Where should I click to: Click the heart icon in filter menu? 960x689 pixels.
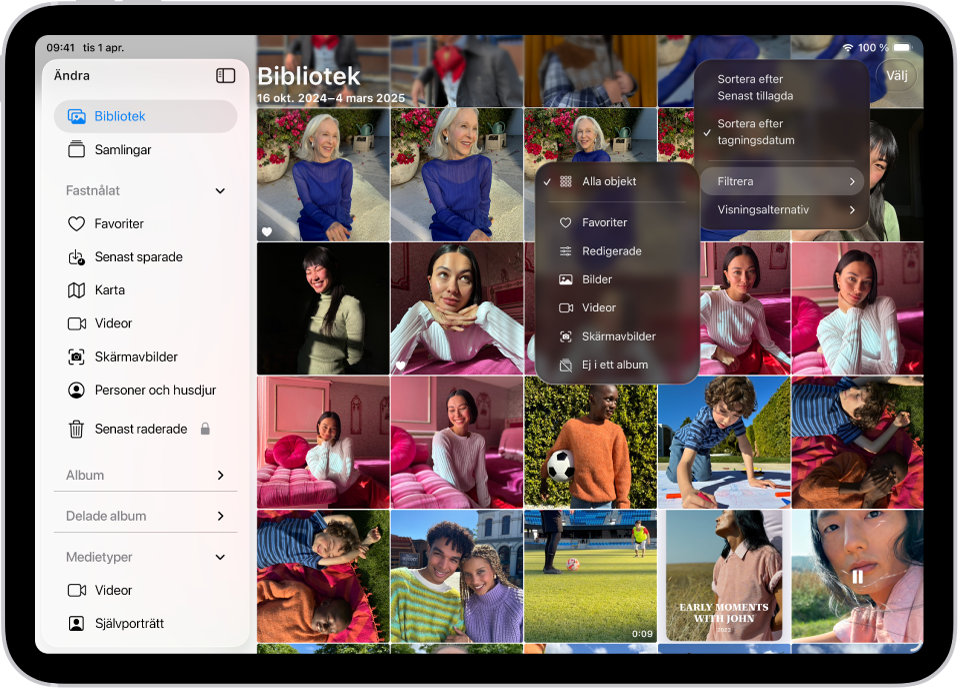pos(566,222)
